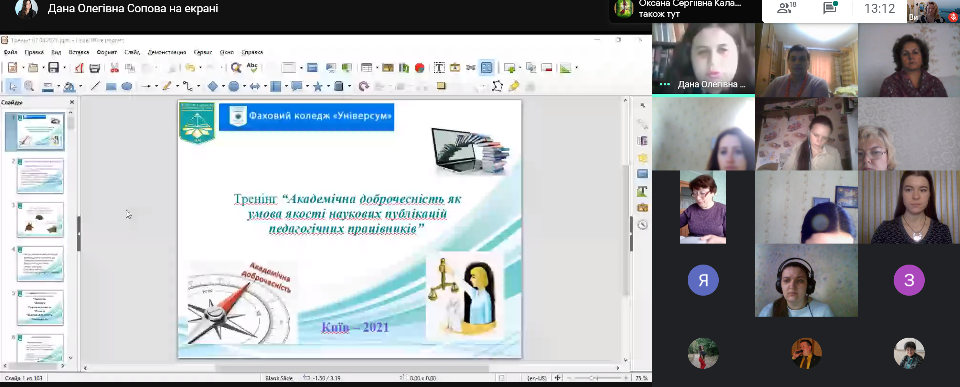Expand the Insert Table dropdown arrow
This screenshot has width=960, height=387.
[x=378, y=67]
